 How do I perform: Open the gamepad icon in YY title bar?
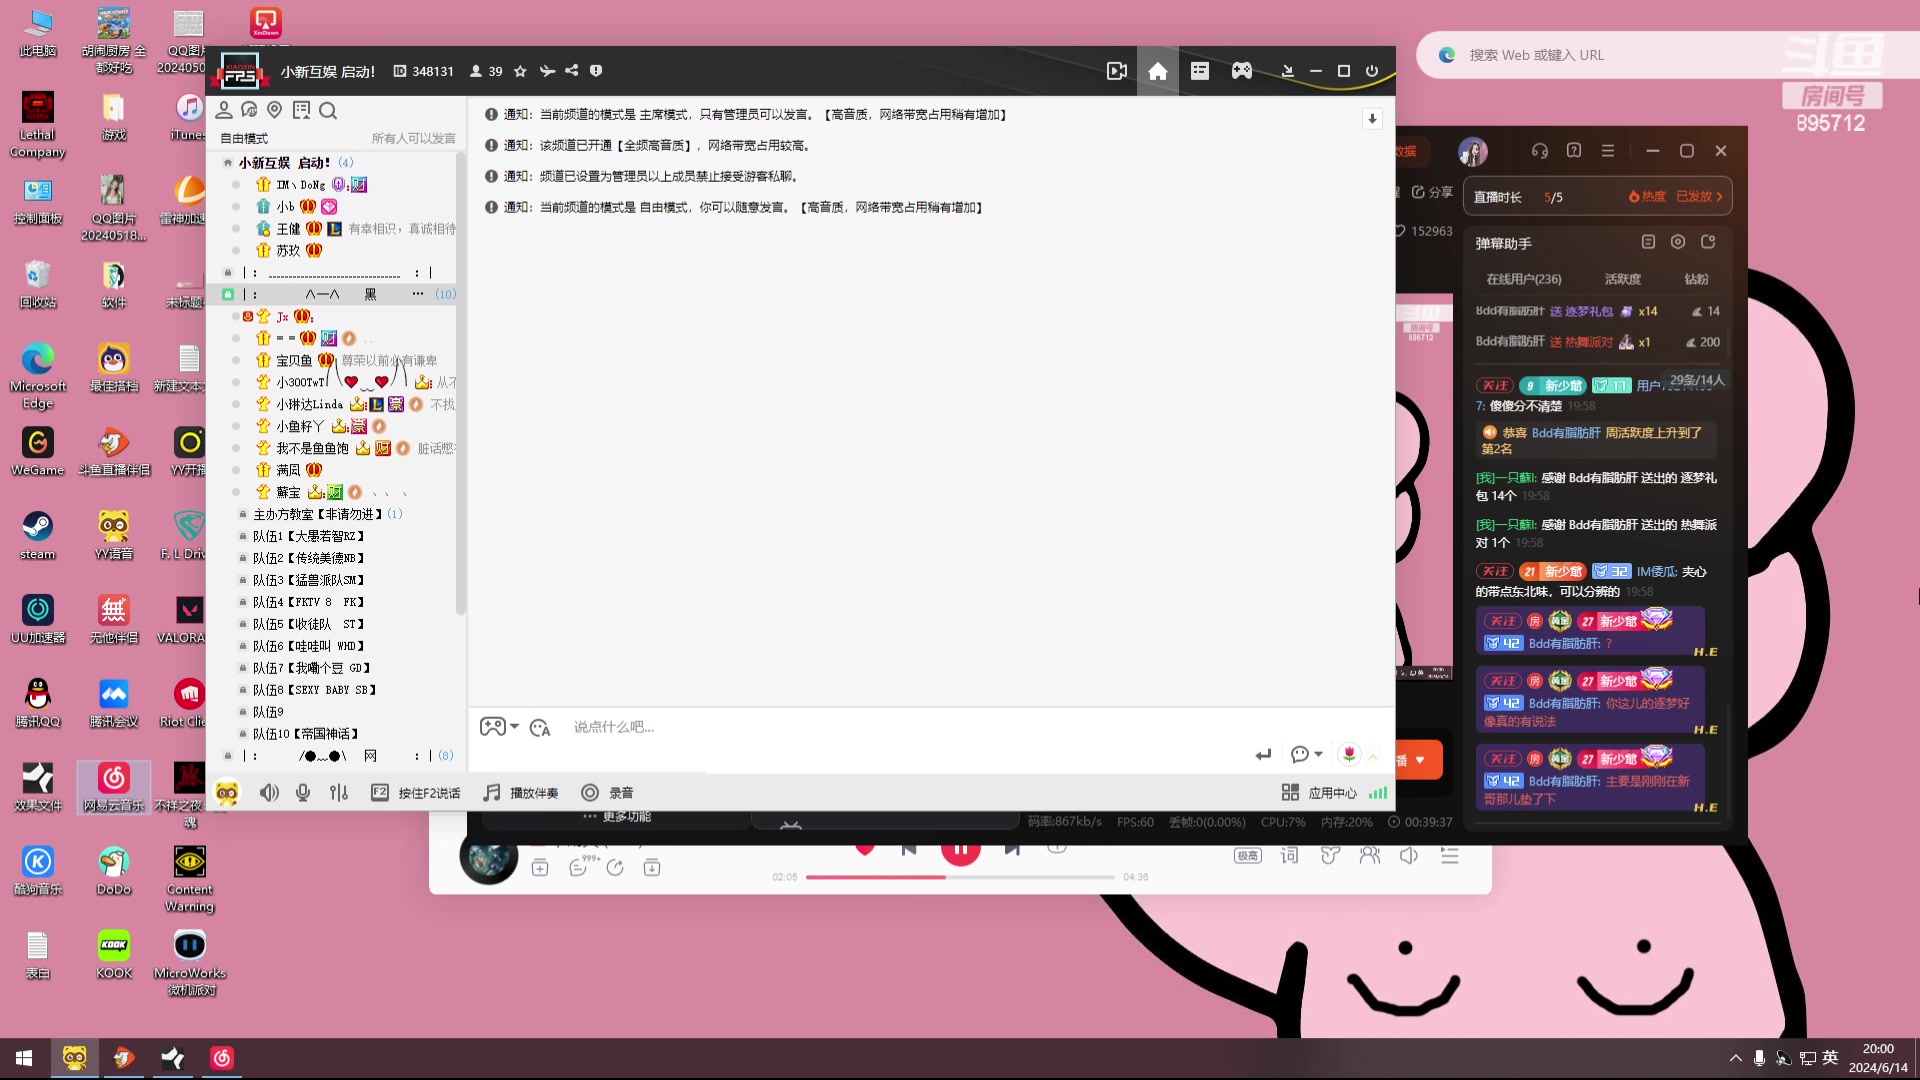pyautogui.click(x=1241, y=71)
